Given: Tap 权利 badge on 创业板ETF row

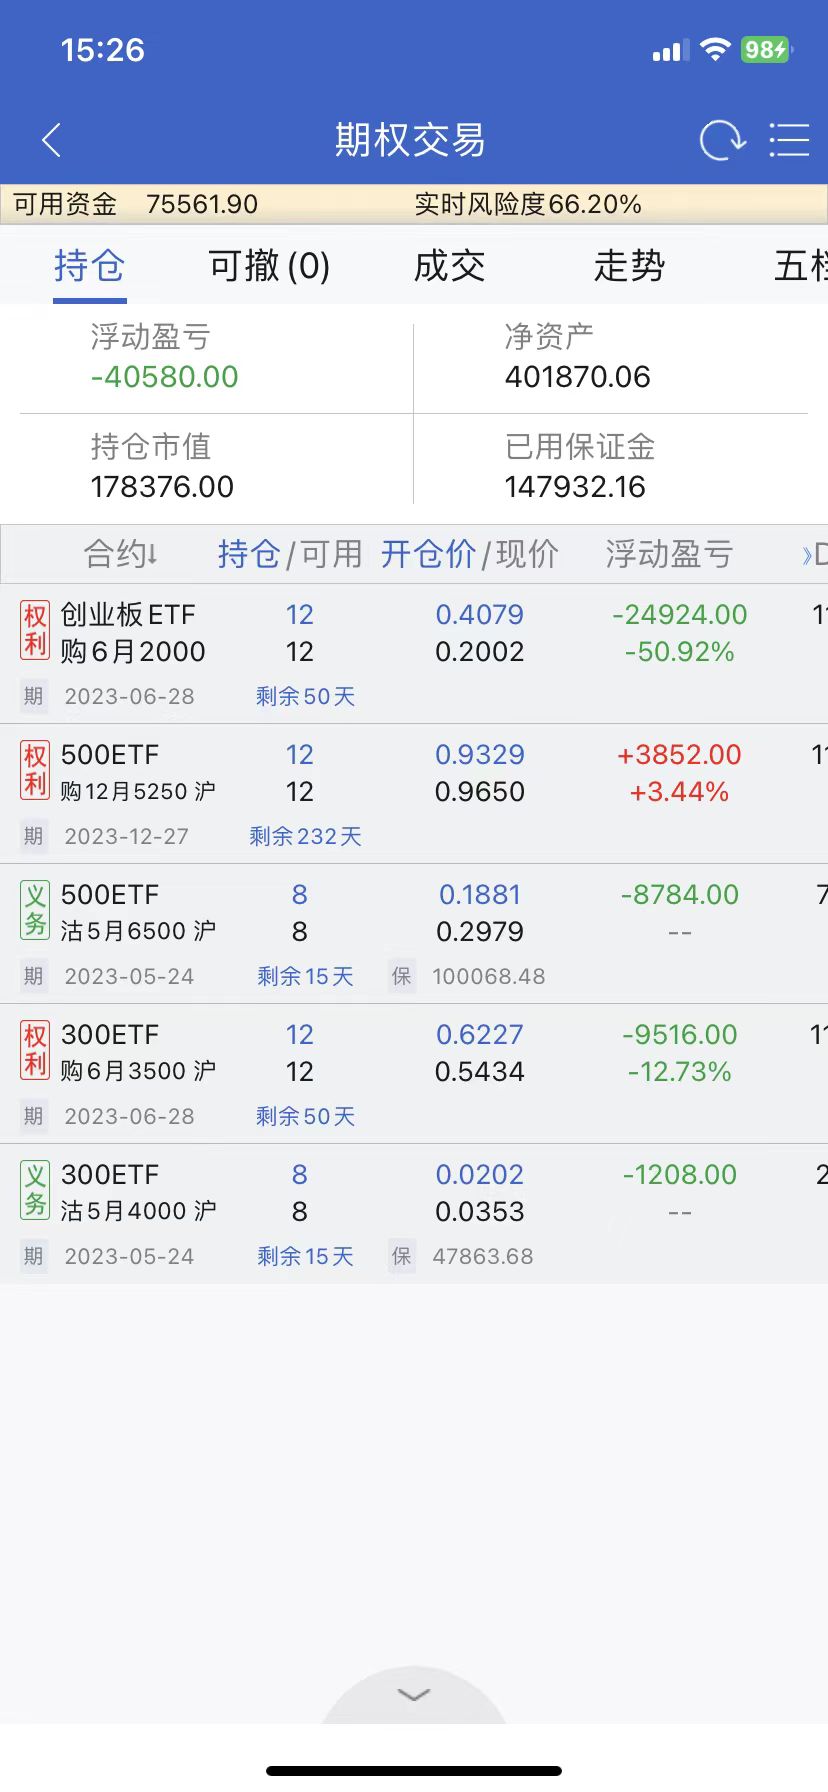Looking at the screenshot, I should pyautogui.click(x=35, y=631).
